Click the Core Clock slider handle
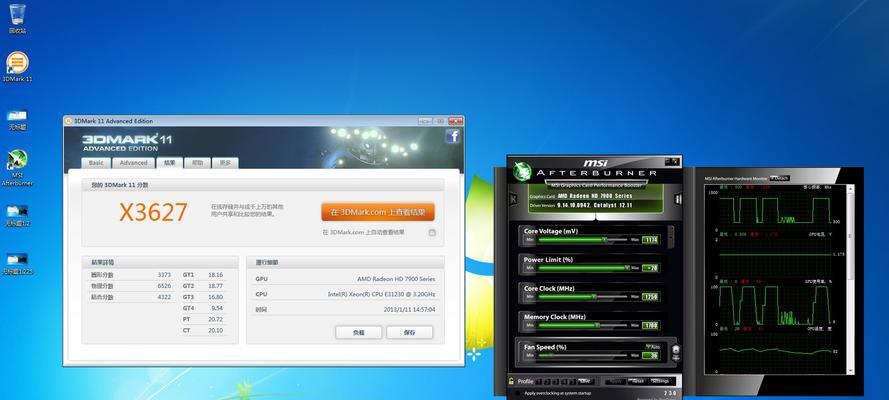The width and height of the screenshot is (889, 400). 594,296
